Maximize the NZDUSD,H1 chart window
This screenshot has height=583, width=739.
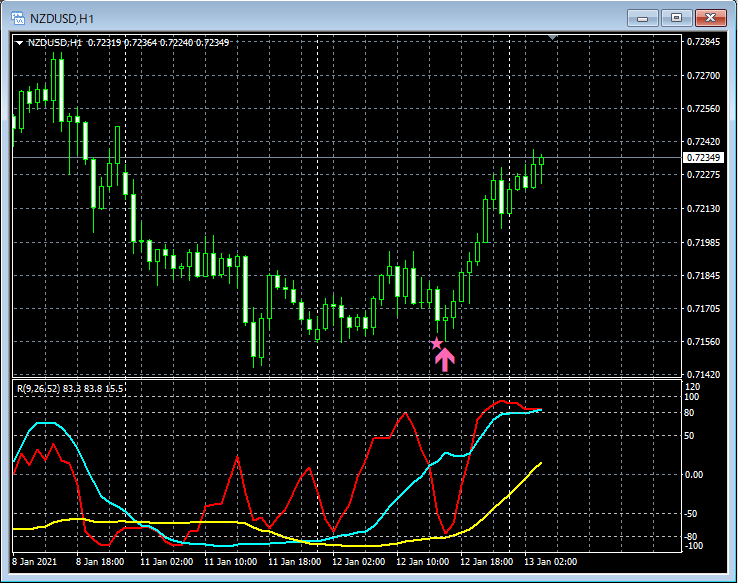pos(676,17)
